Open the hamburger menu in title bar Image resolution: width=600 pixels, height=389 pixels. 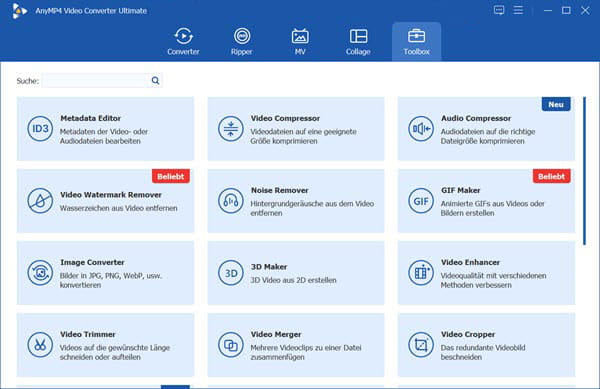click(x=518, y=10)
